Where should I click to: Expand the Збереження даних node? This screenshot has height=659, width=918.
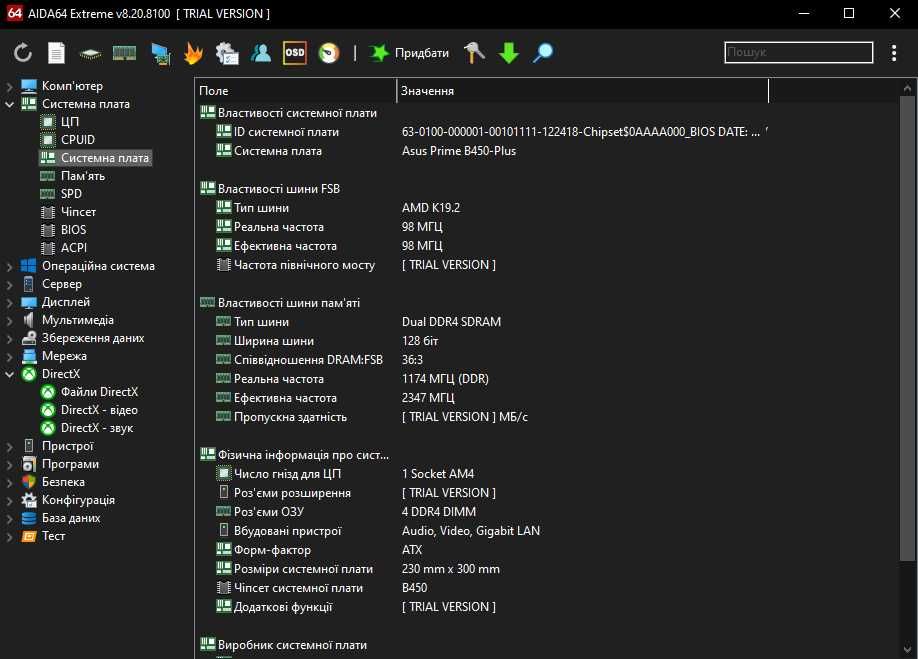click(9, 338)
